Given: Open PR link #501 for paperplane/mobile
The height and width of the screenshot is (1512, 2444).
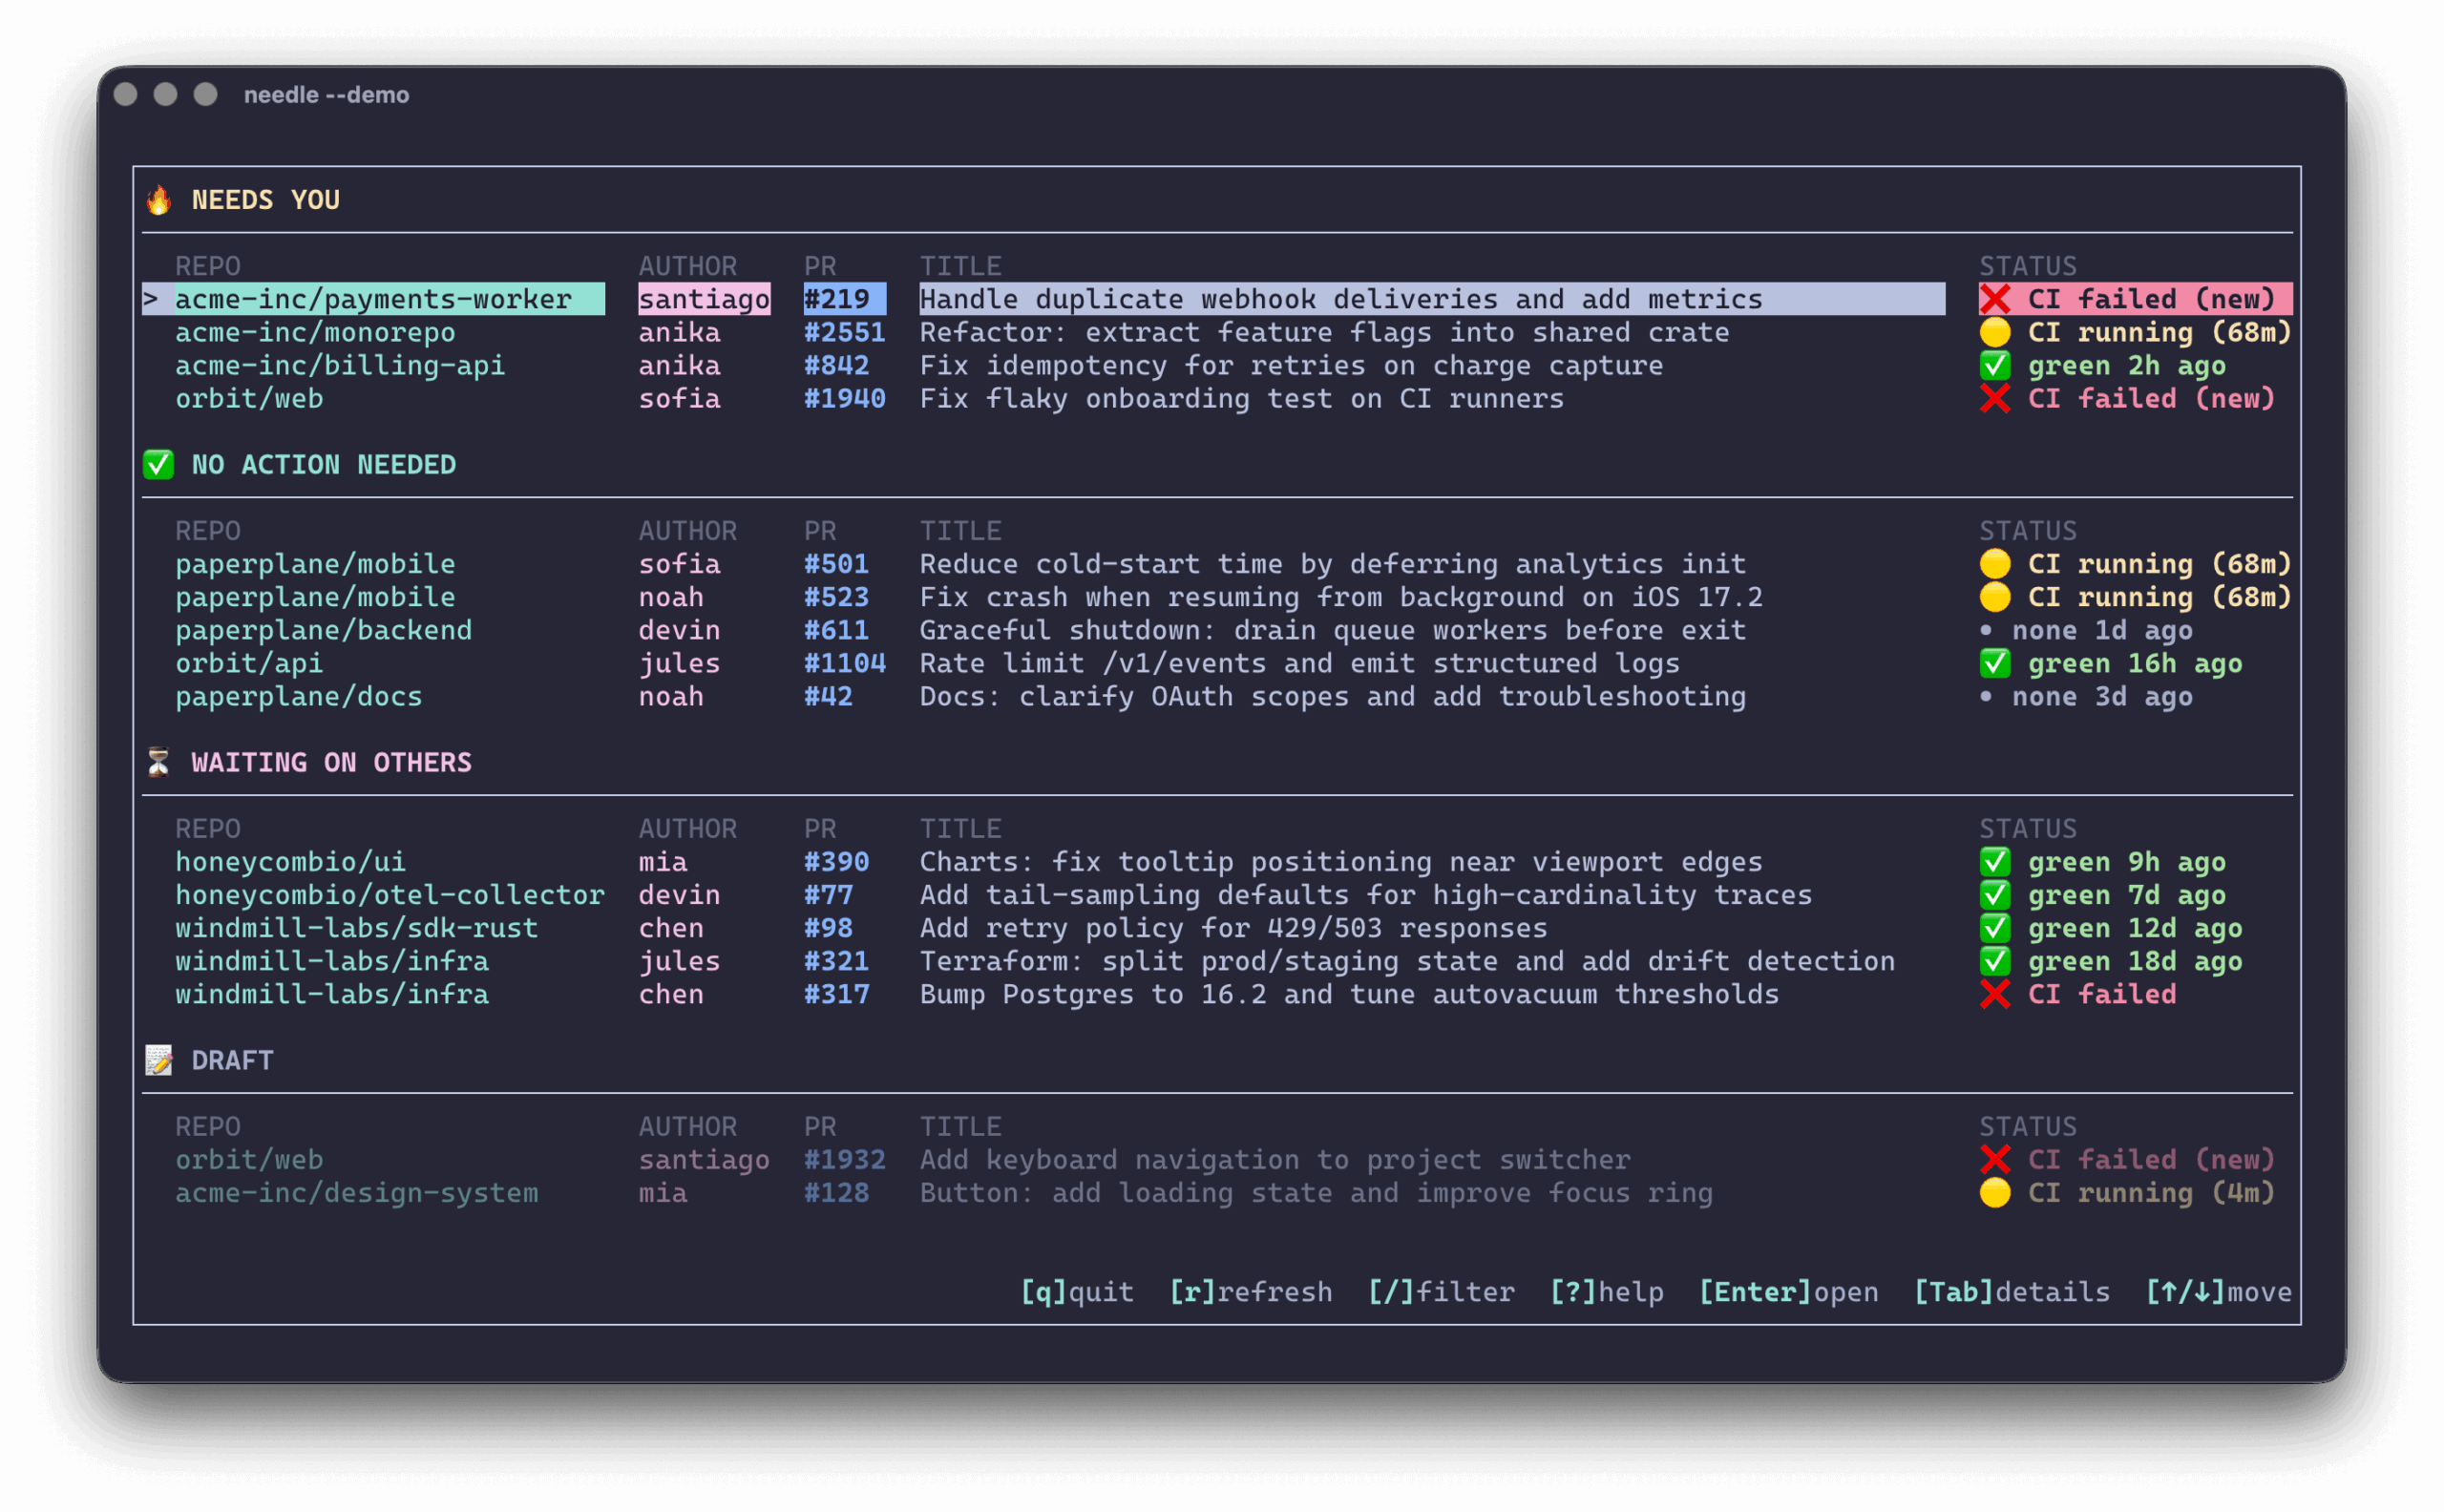Looking at the screenshot, I should point(836,564).
